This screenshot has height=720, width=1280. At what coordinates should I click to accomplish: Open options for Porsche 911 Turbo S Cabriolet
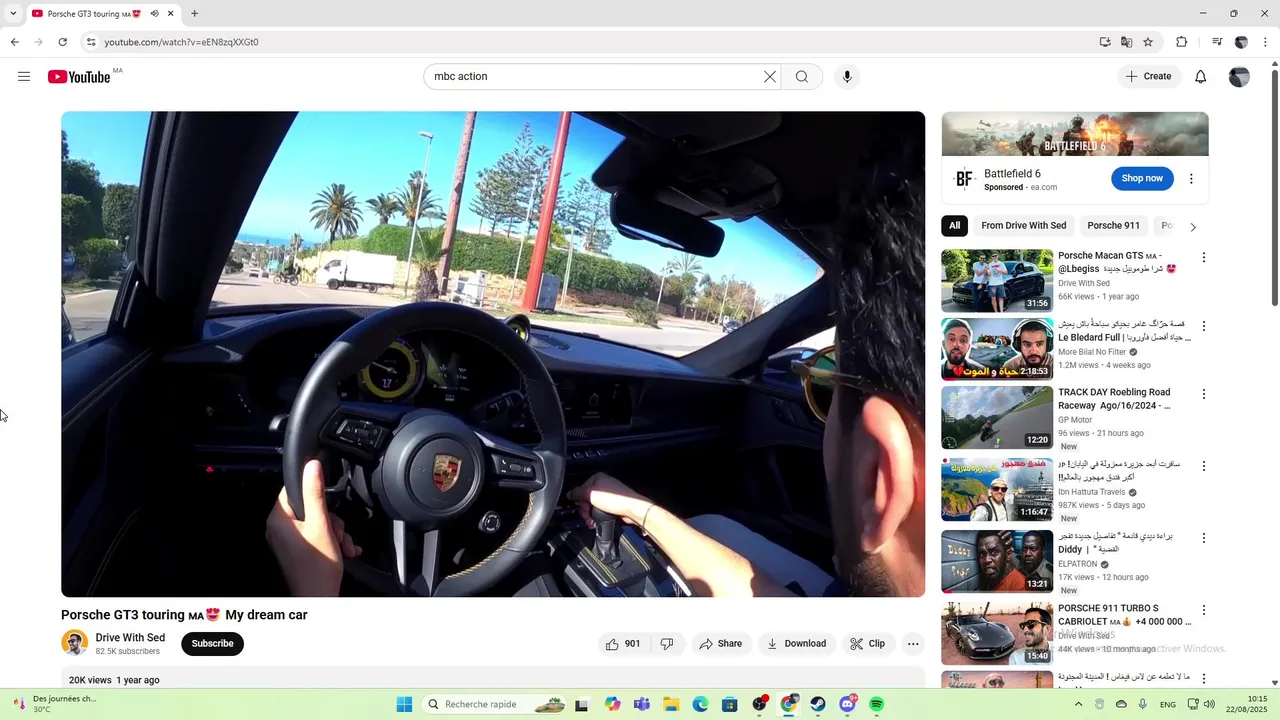coord(1204,610)
